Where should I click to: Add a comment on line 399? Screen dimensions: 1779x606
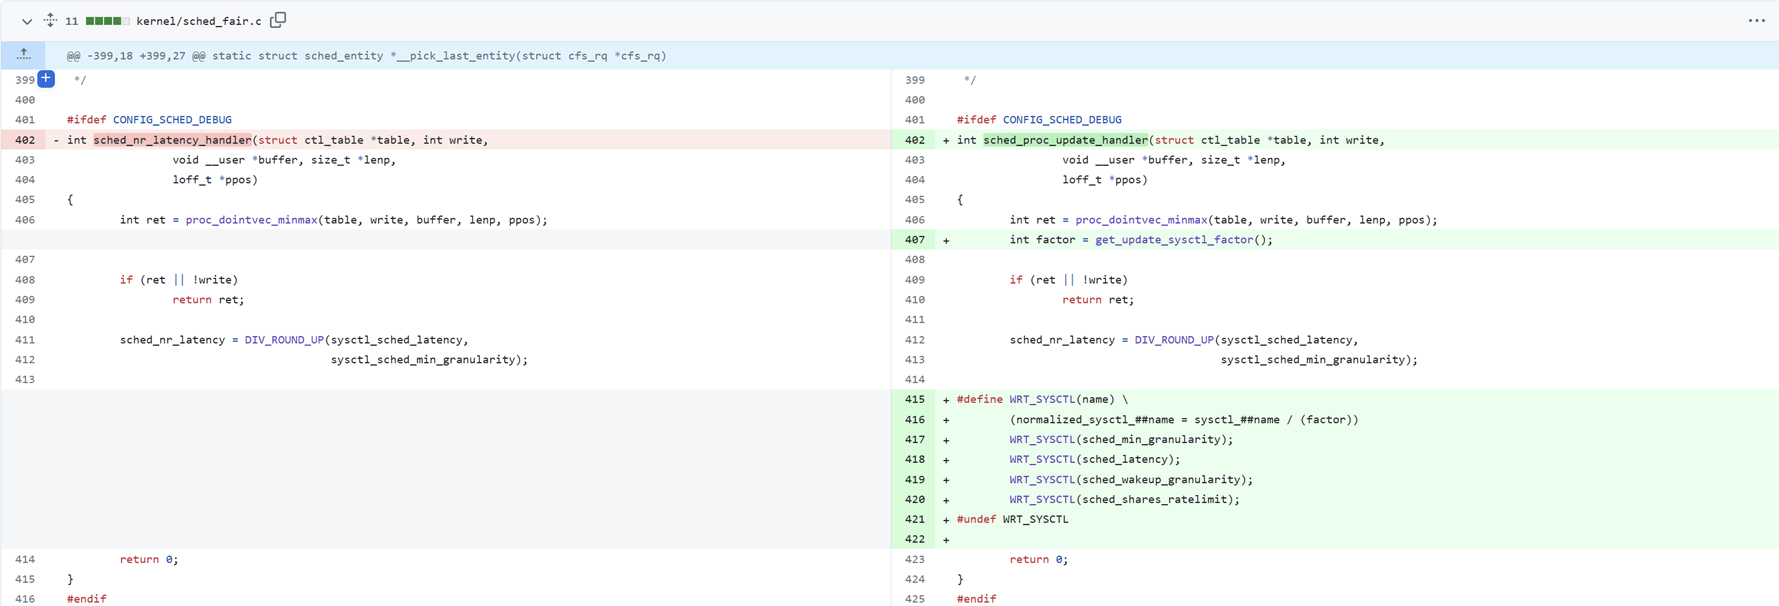46,79
